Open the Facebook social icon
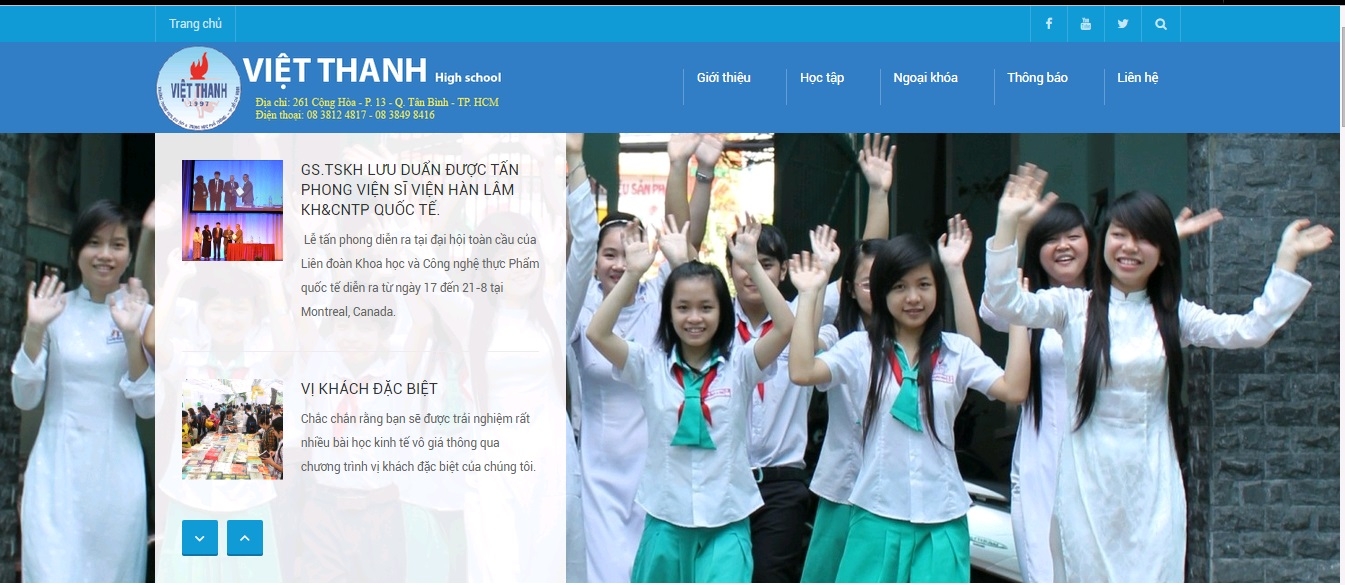Image resolution: width=1345 pixels, height=585 pixels. tap(1048, 24)
